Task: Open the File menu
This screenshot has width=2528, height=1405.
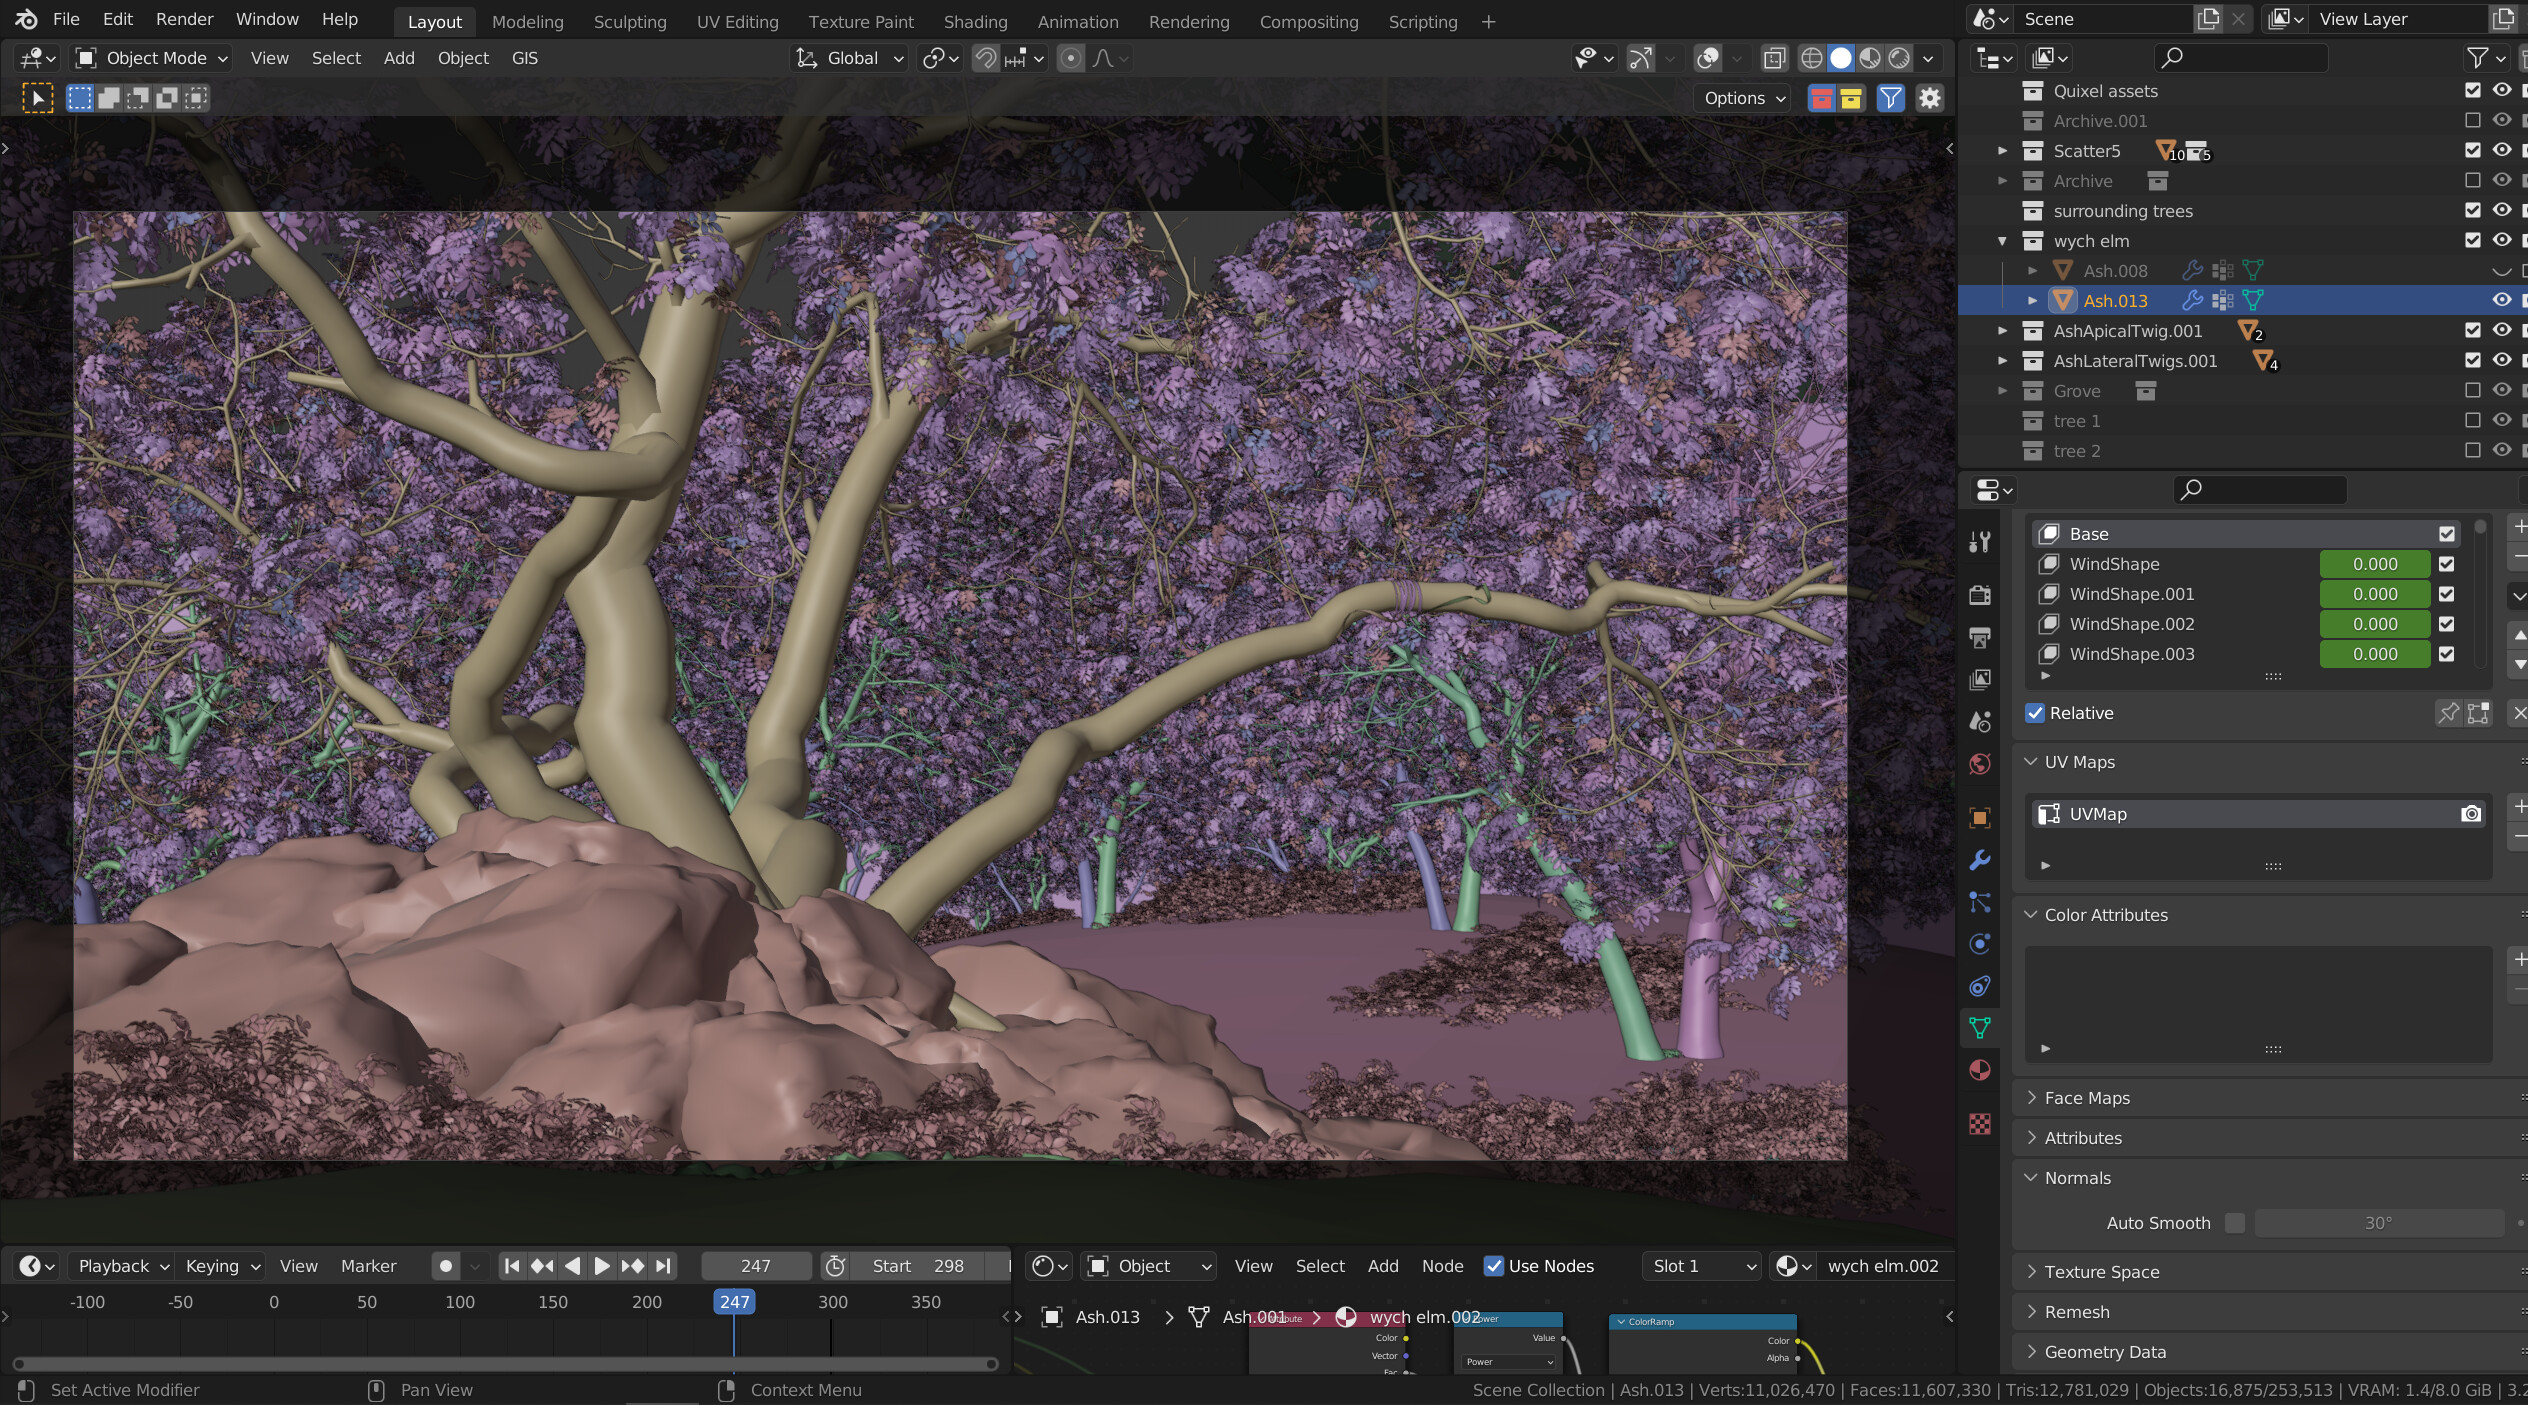Action: [x=66, y=19]
